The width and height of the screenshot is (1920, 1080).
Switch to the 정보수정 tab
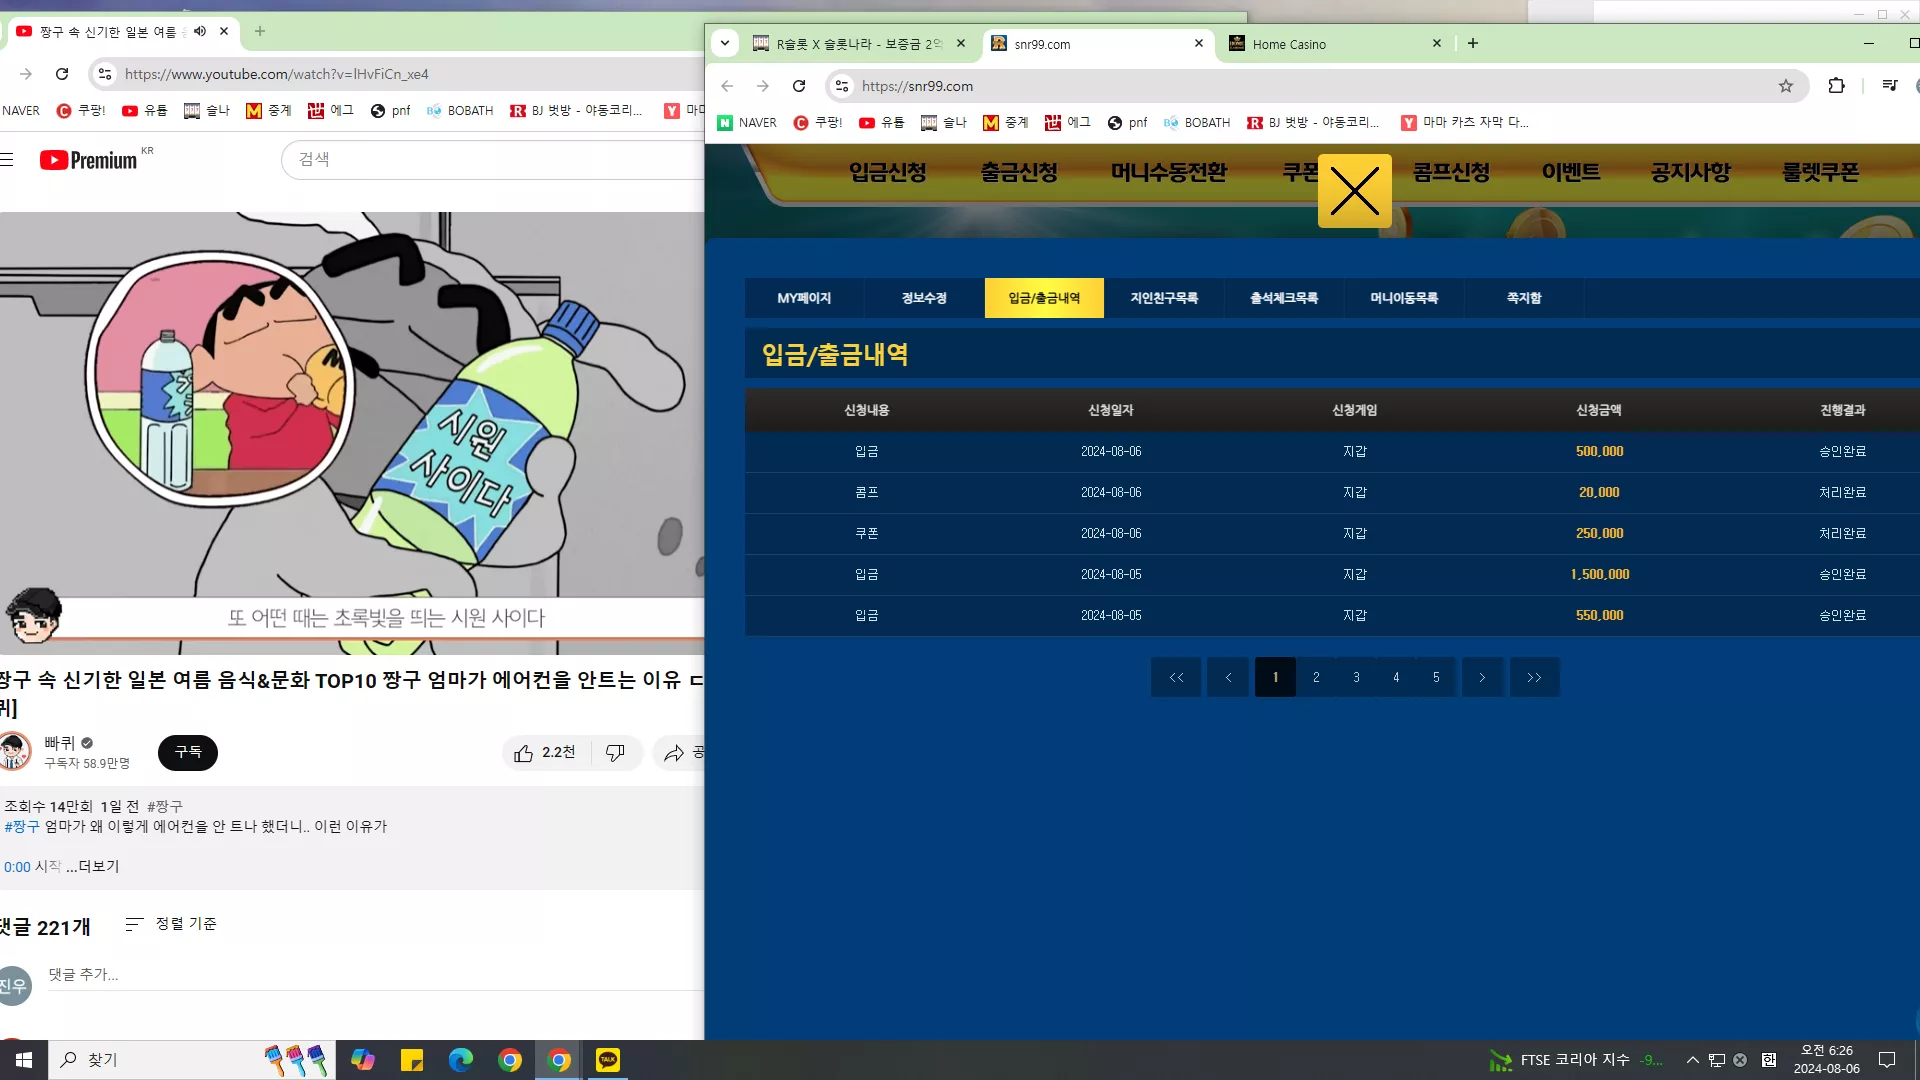924,298
